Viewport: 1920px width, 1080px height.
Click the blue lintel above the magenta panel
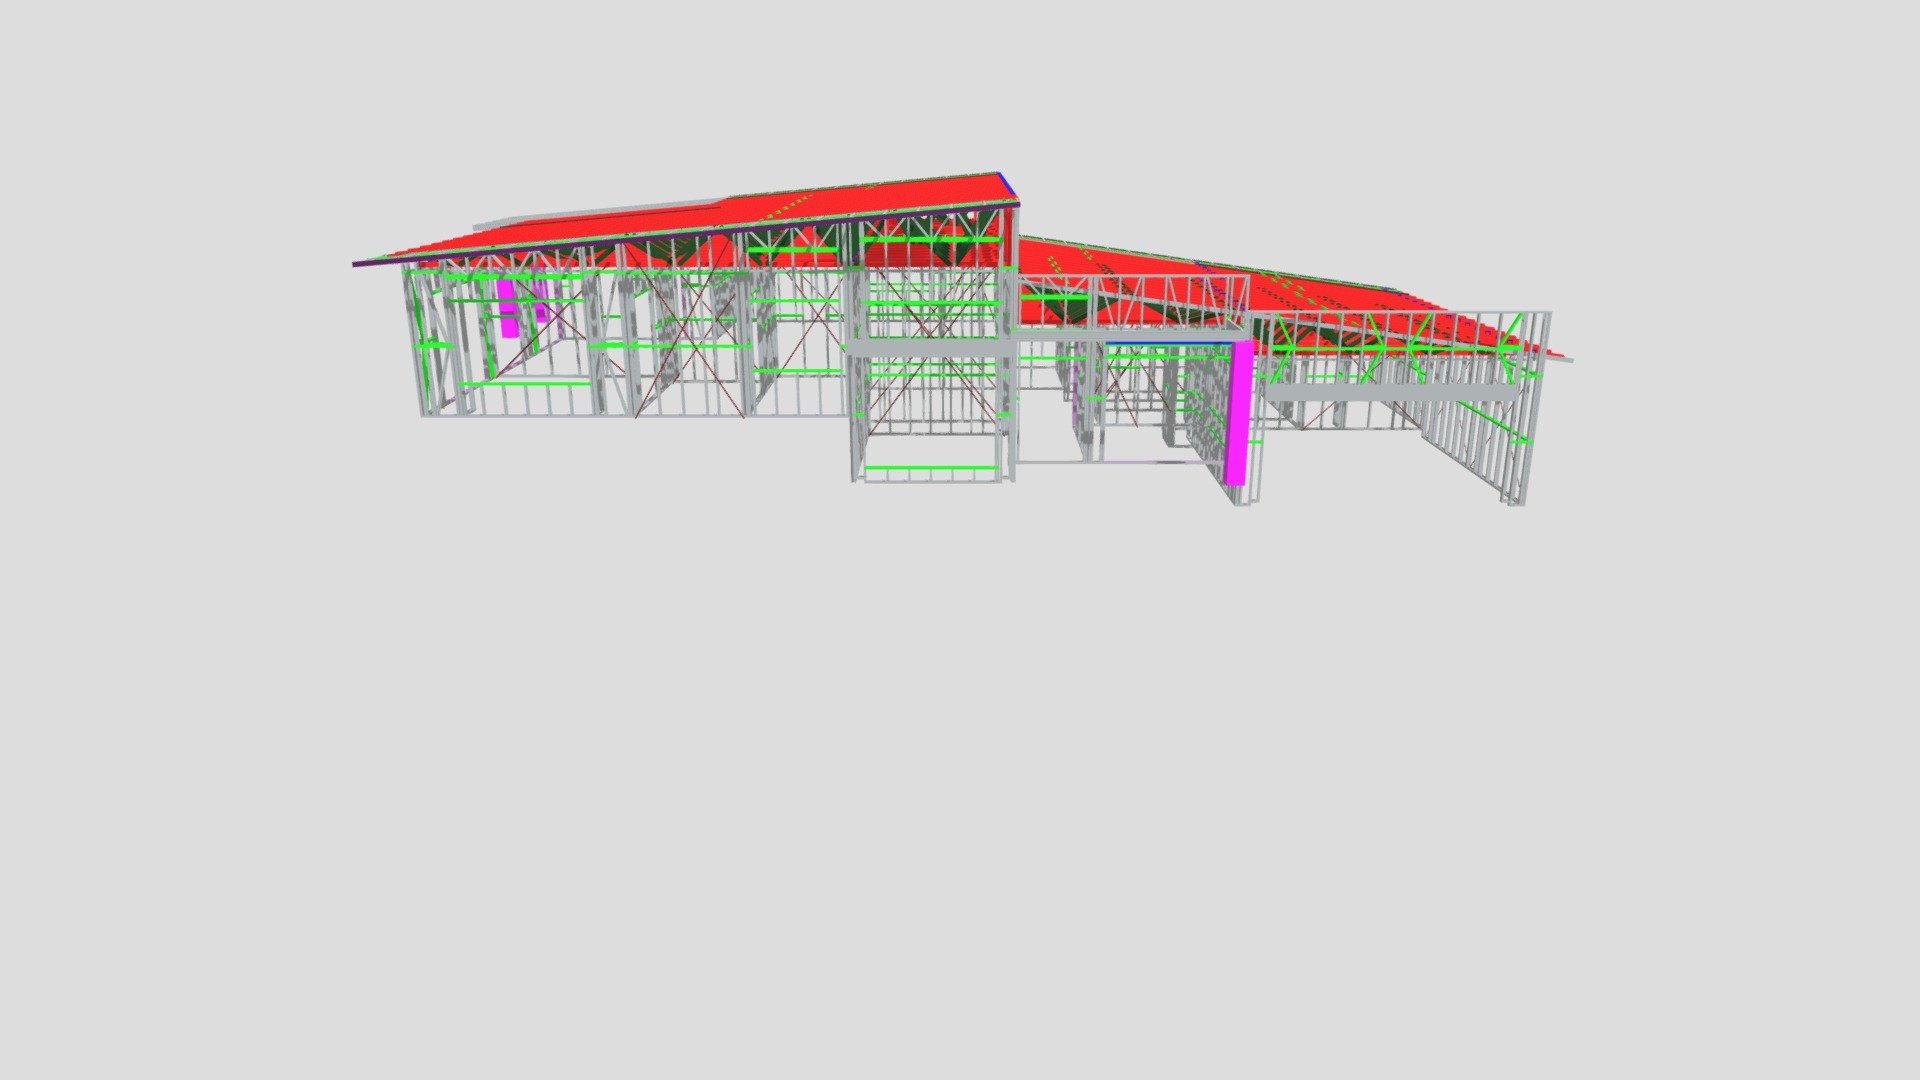1168,341
